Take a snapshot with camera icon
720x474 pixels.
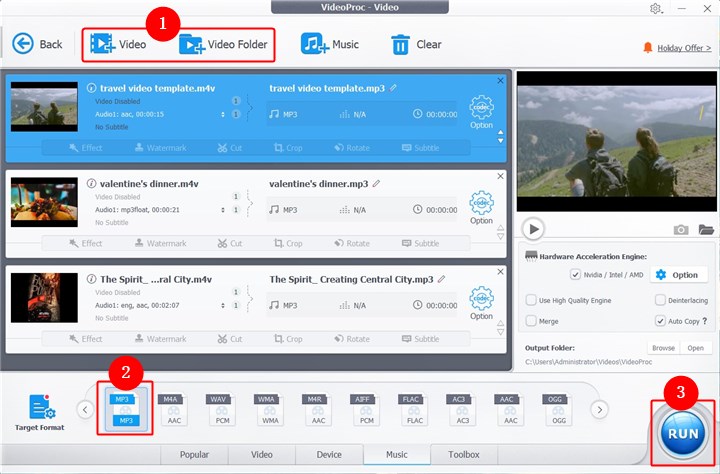click(x=681, y=229)
